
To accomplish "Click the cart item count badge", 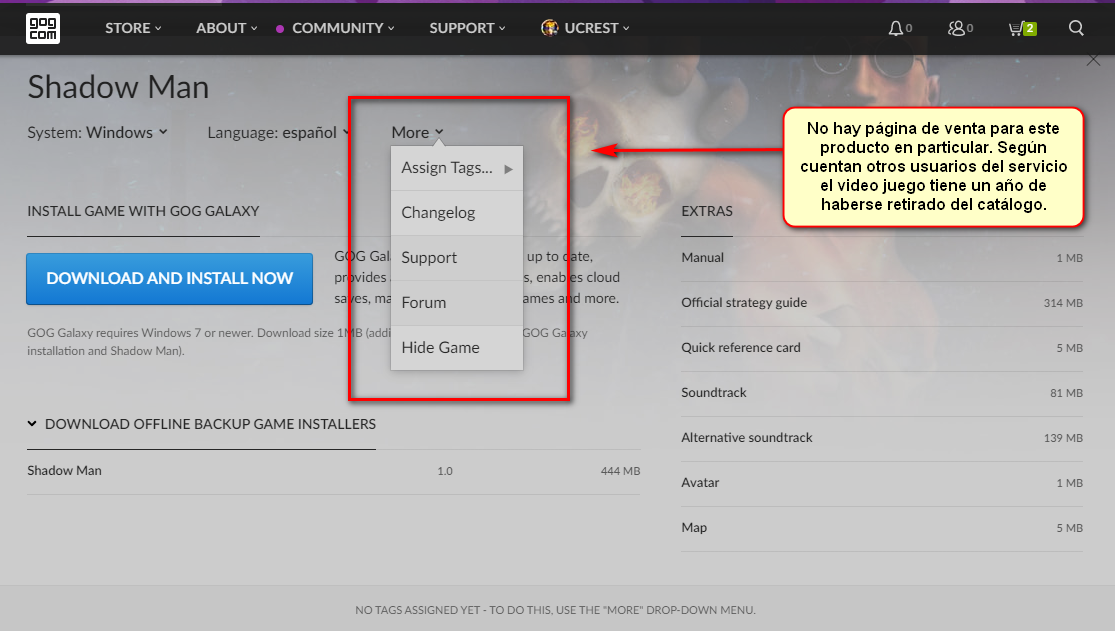I will click(1030, 28).
